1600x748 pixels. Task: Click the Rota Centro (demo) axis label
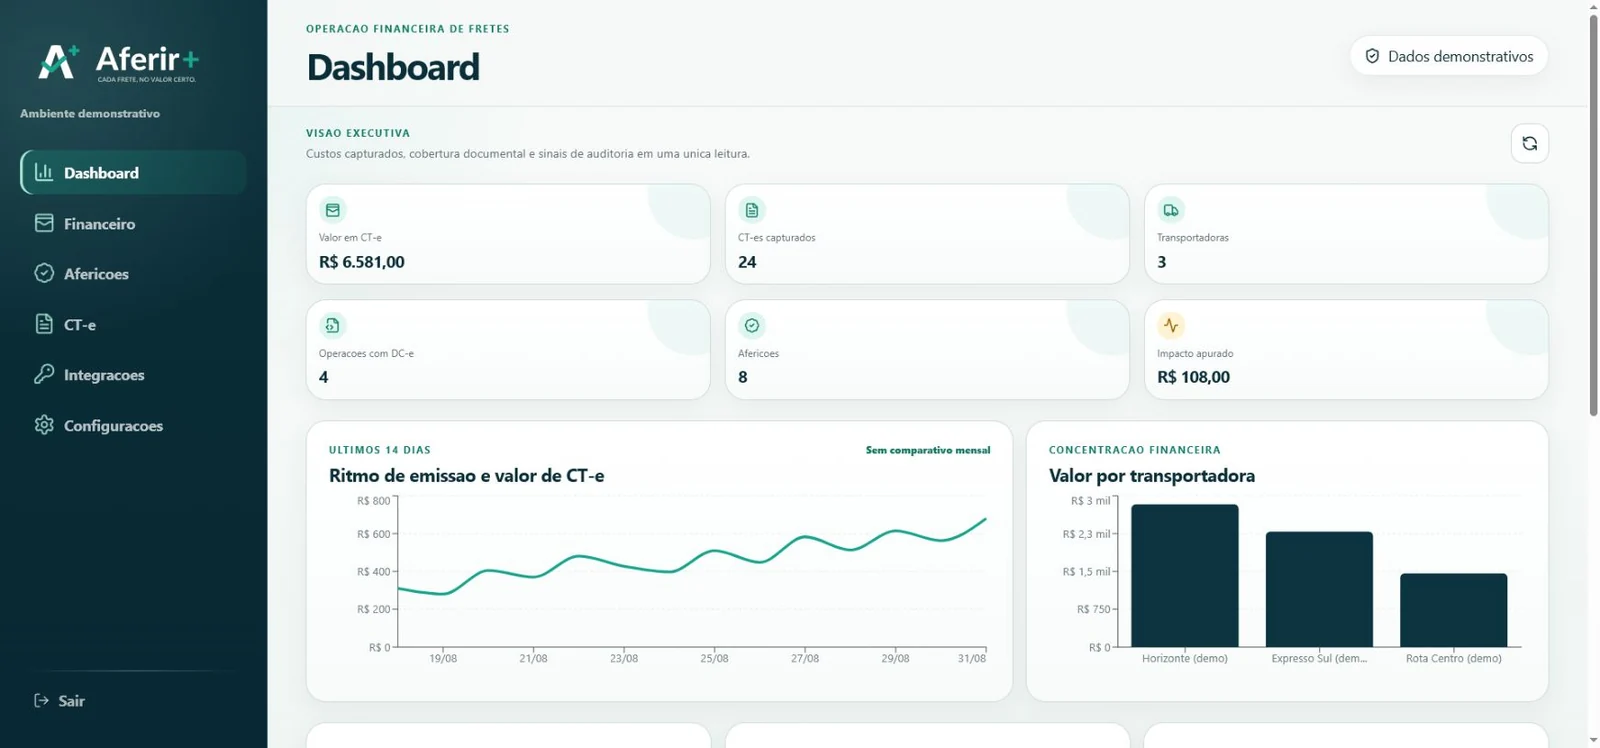1454,658
